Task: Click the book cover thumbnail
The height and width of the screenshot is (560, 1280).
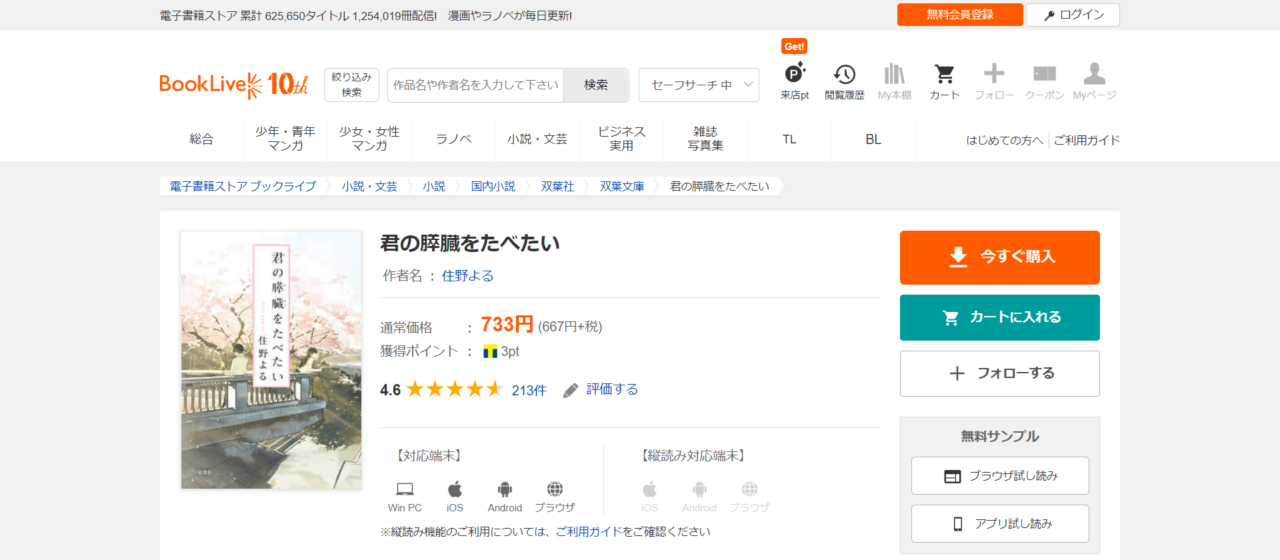Action: pyautogui.click(x=271, y=360)
